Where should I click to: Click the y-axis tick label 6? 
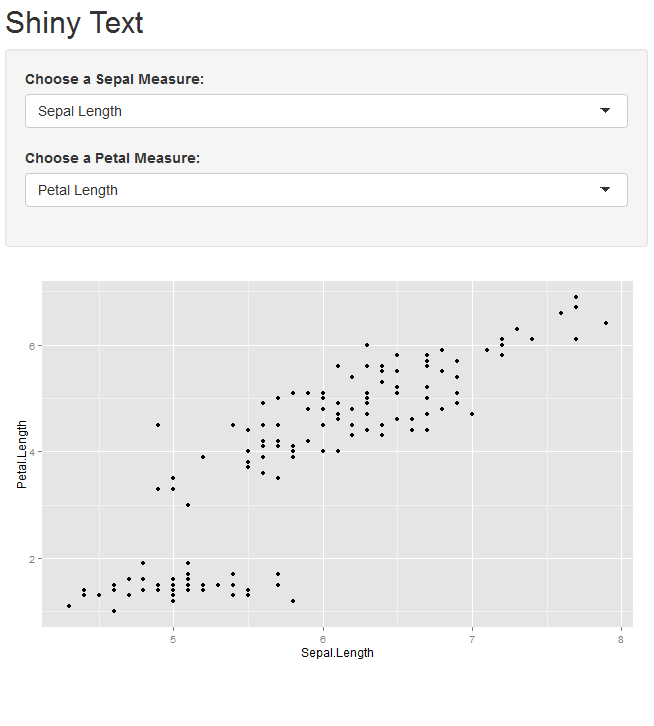(x=32, y=346)
